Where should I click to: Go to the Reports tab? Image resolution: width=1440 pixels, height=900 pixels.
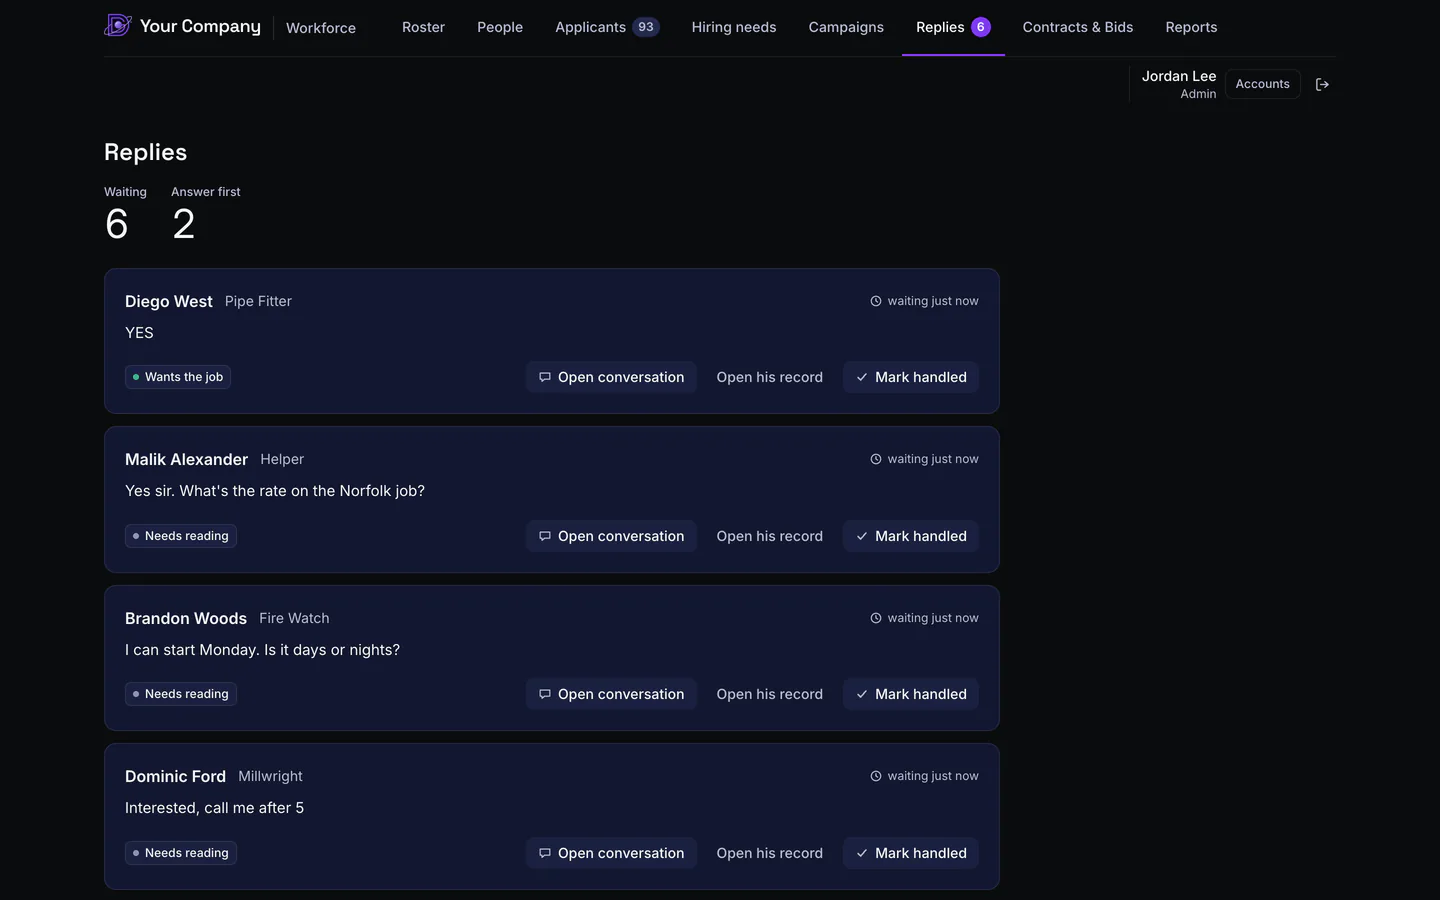[1191, 27]
